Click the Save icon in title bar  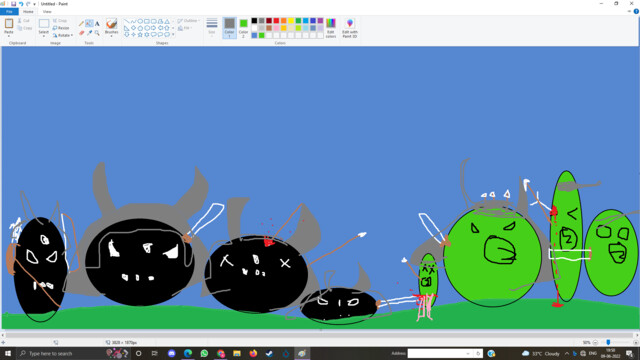coord(13,4)
